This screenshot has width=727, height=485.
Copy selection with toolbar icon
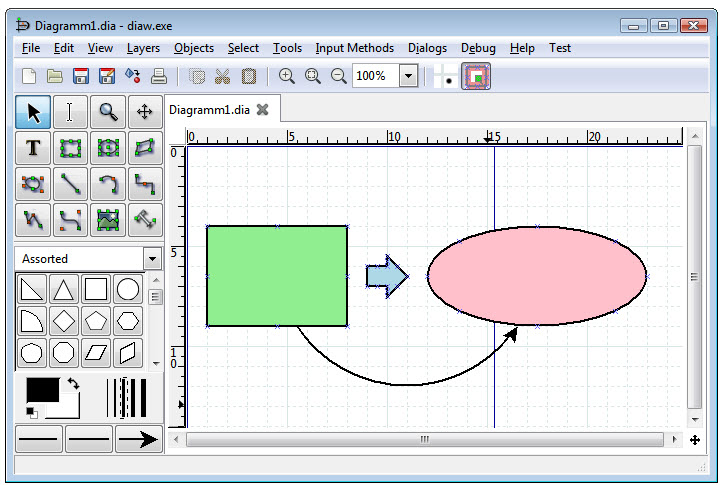tap(197, 76)
